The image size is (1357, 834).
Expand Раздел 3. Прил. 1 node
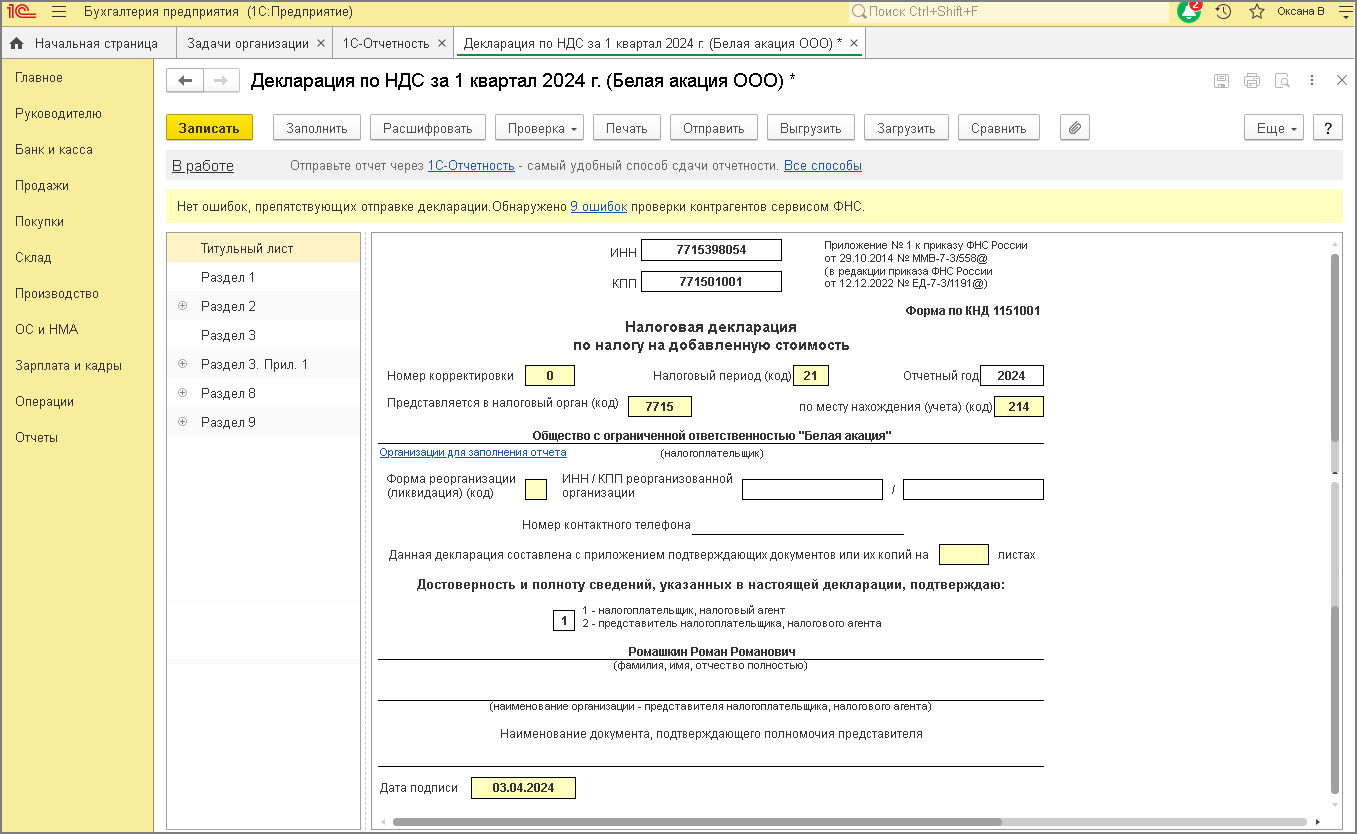(182, 364)
